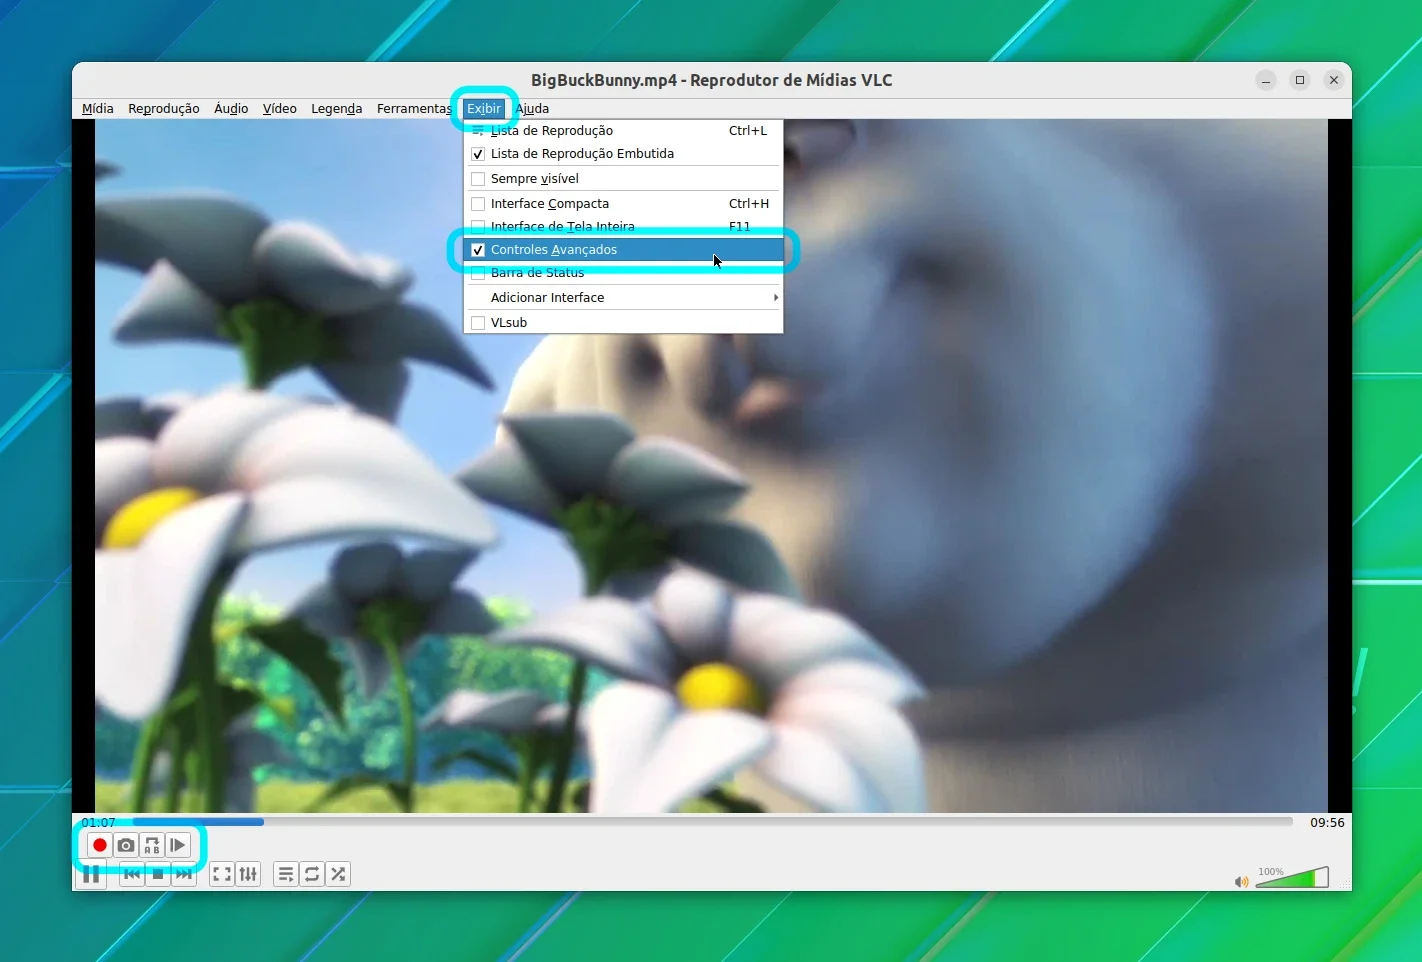Enable Interface Compacta option
1422x962 pixels.
tap(623, 204)
